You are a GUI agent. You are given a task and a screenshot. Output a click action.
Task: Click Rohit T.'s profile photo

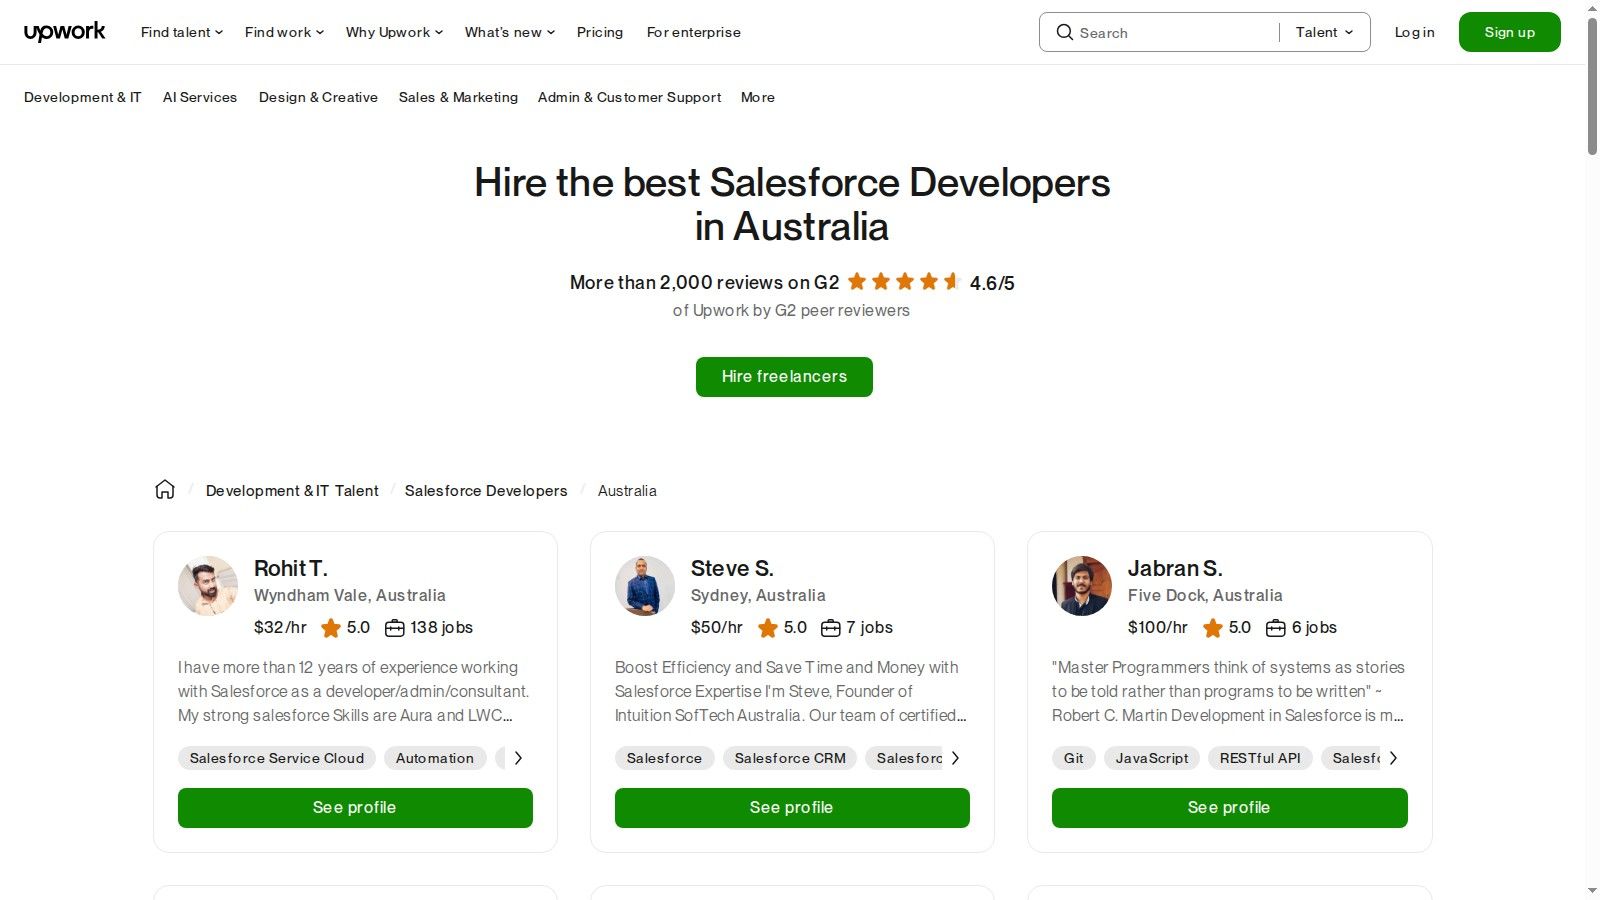[x=207, y=586]
